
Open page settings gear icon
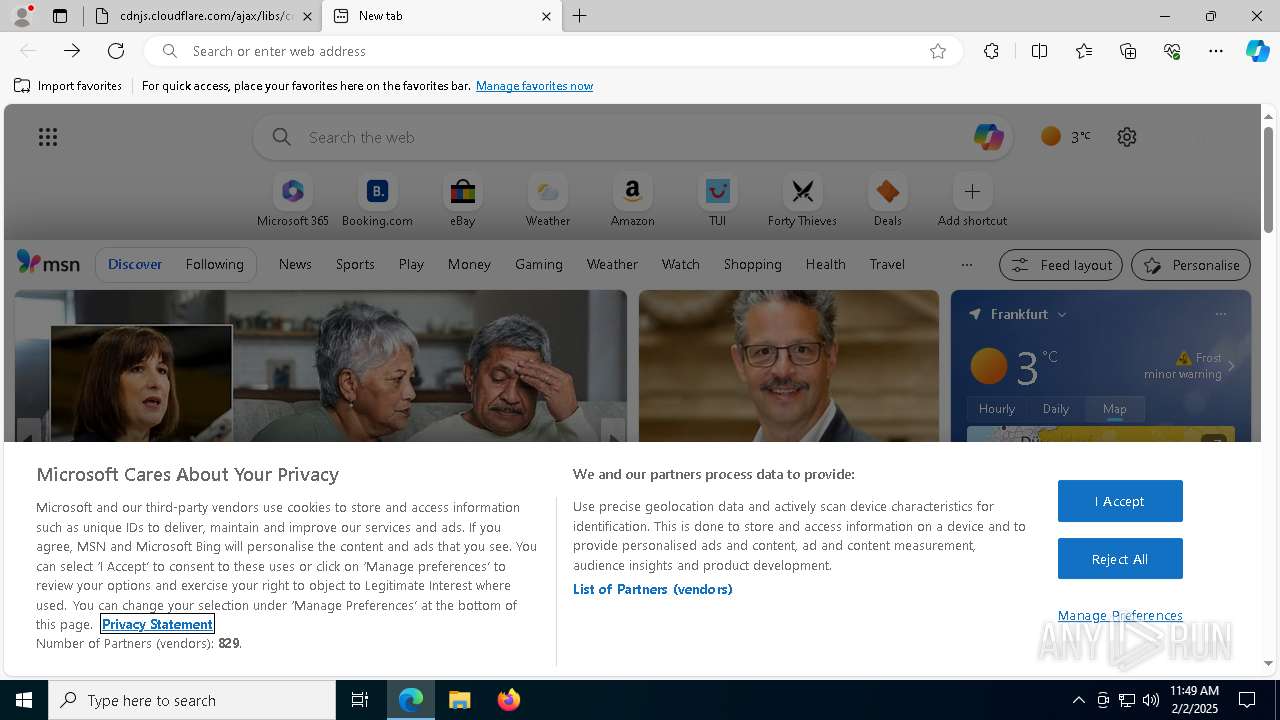tap(1127, 137)
